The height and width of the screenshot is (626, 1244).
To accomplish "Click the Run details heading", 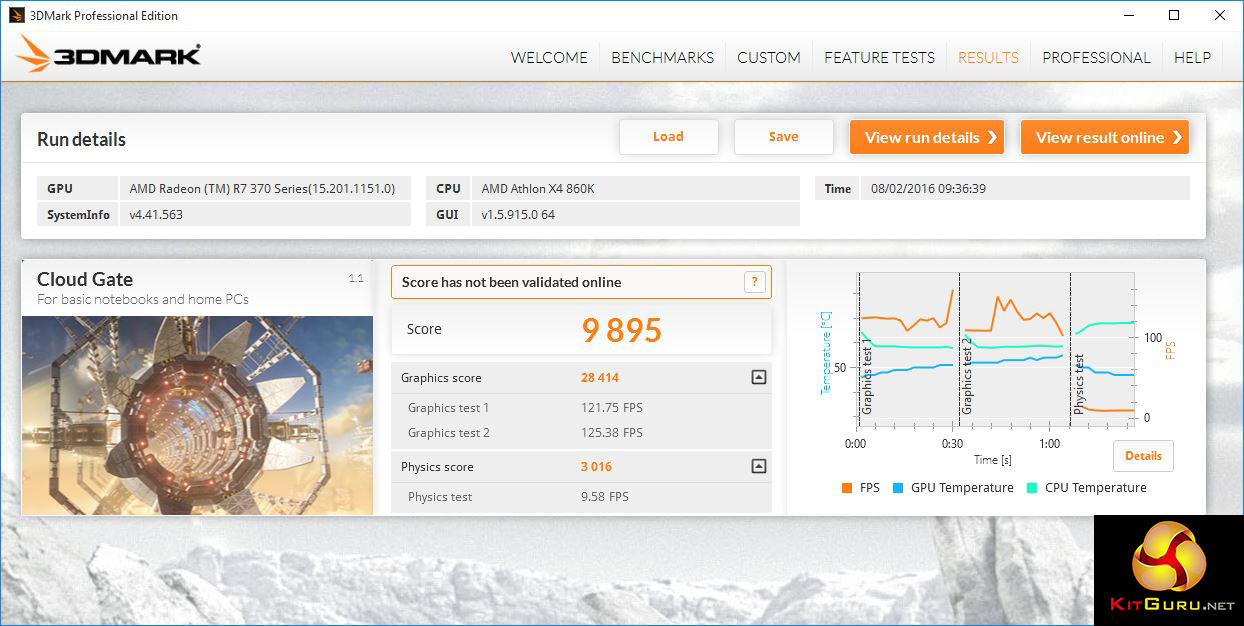I will coord(81,139).
